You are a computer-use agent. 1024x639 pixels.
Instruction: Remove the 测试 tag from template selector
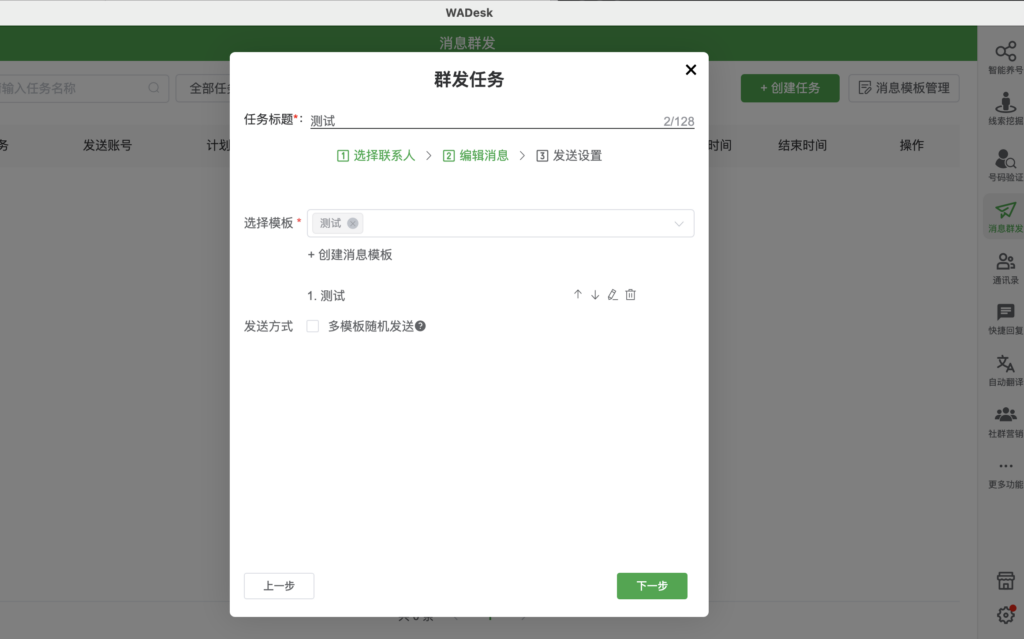[353, 223]
